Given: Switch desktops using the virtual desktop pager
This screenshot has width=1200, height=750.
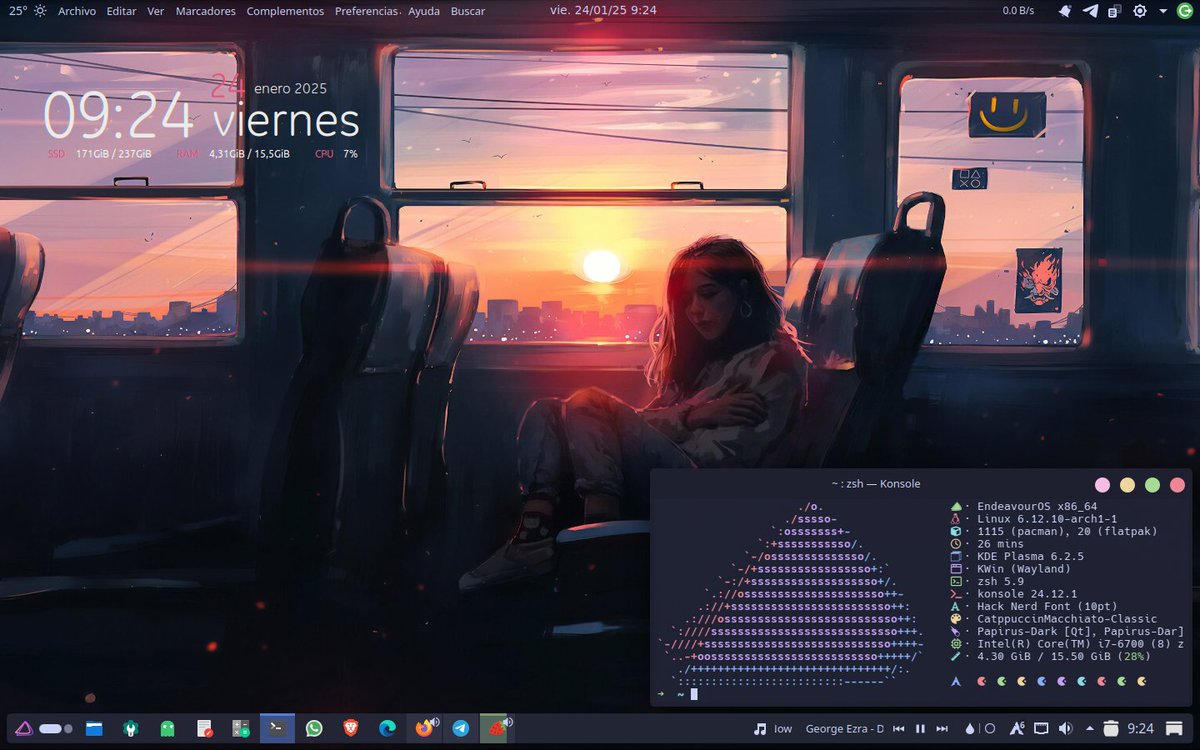Looking at the screenshot, I should tap(56, 729).
